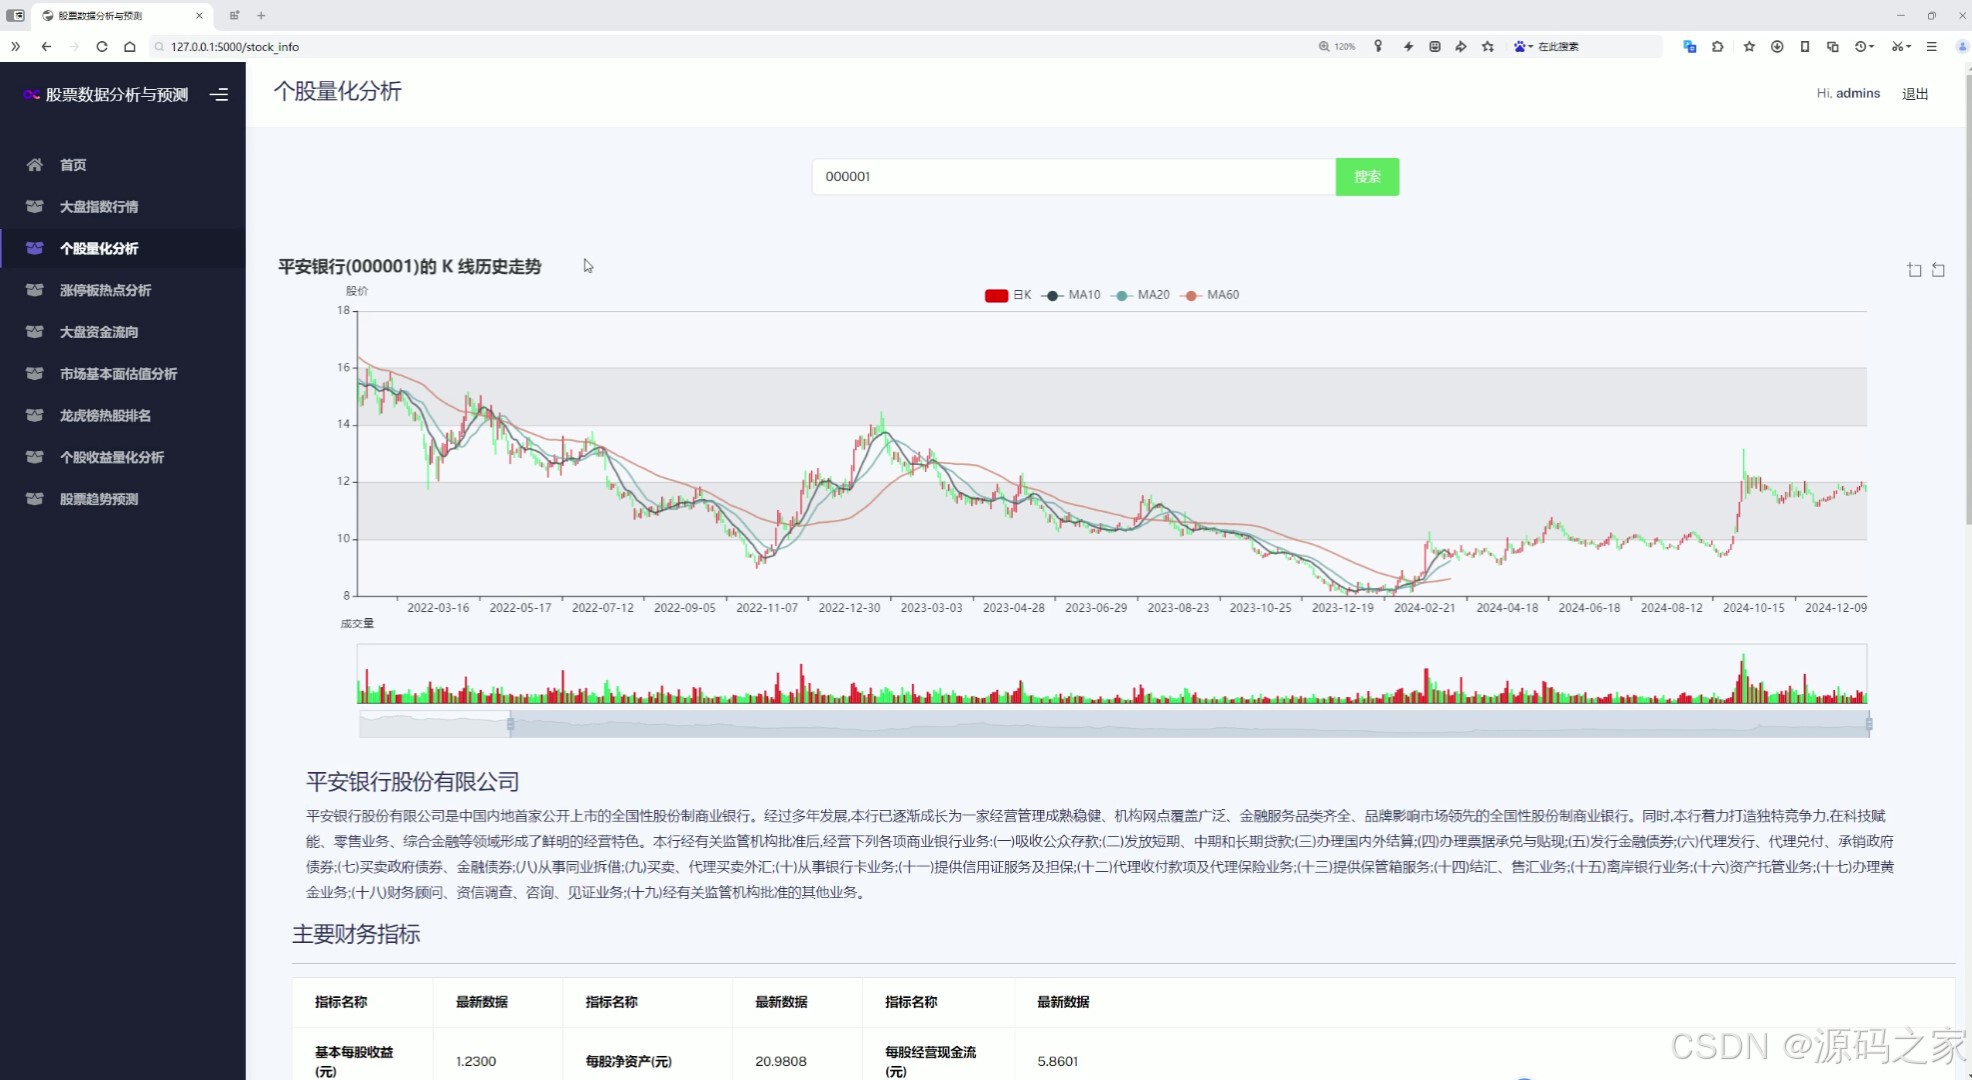Collapse sidebar using the hamburger menu icon

point(219,94)
